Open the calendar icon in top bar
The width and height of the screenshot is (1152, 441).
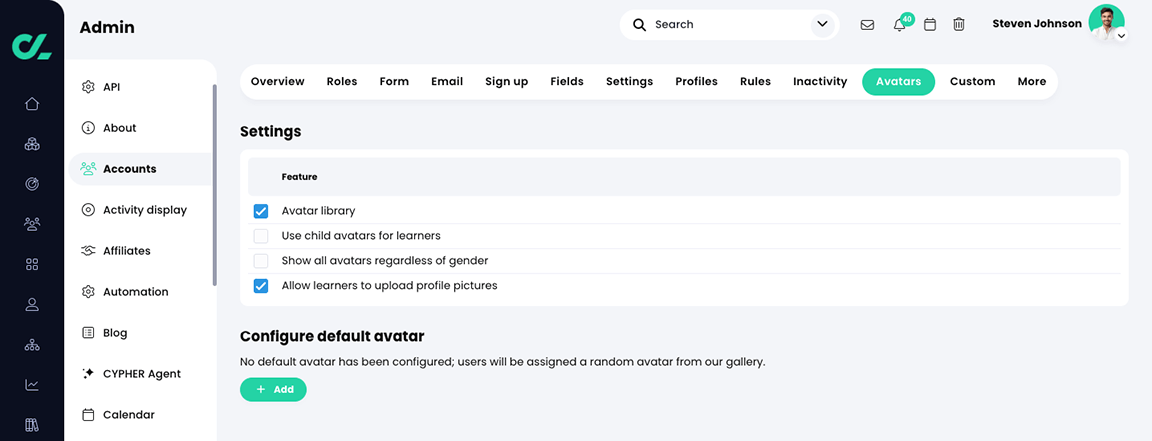(929, 24)
